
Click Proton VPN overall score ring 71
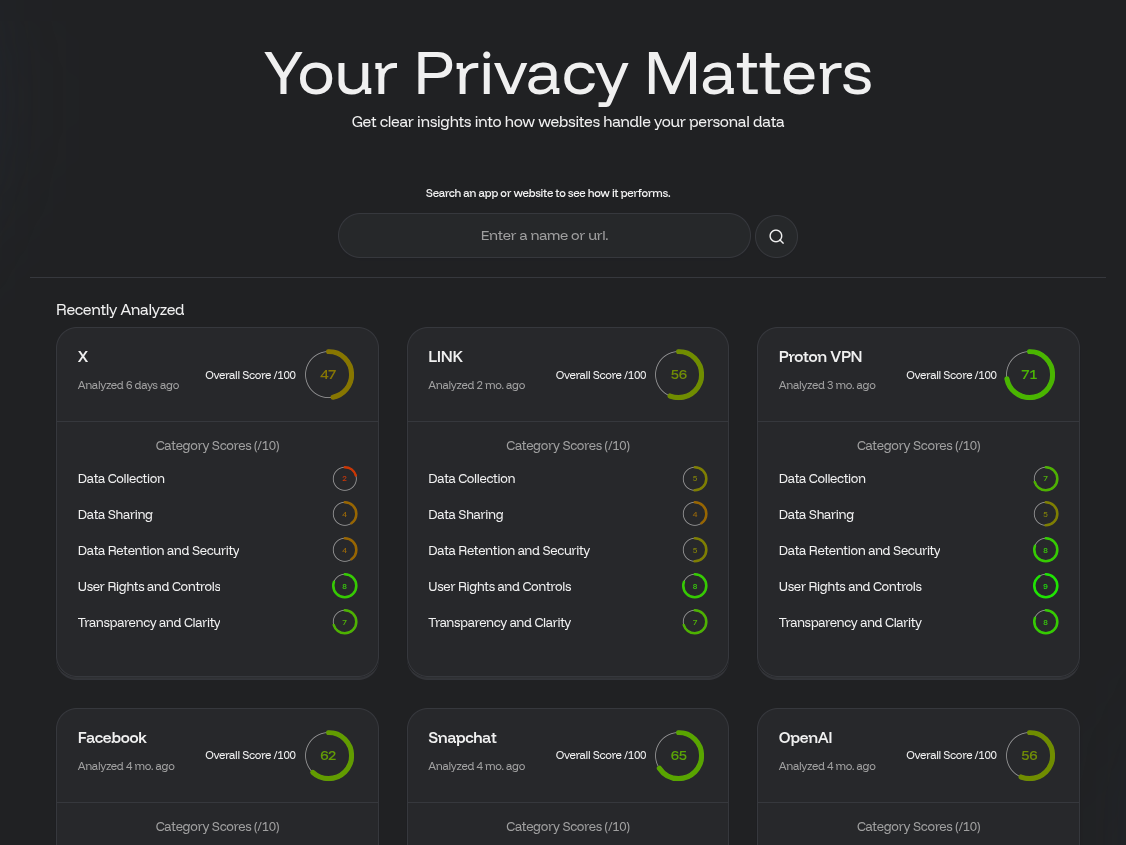point(1029,375)
